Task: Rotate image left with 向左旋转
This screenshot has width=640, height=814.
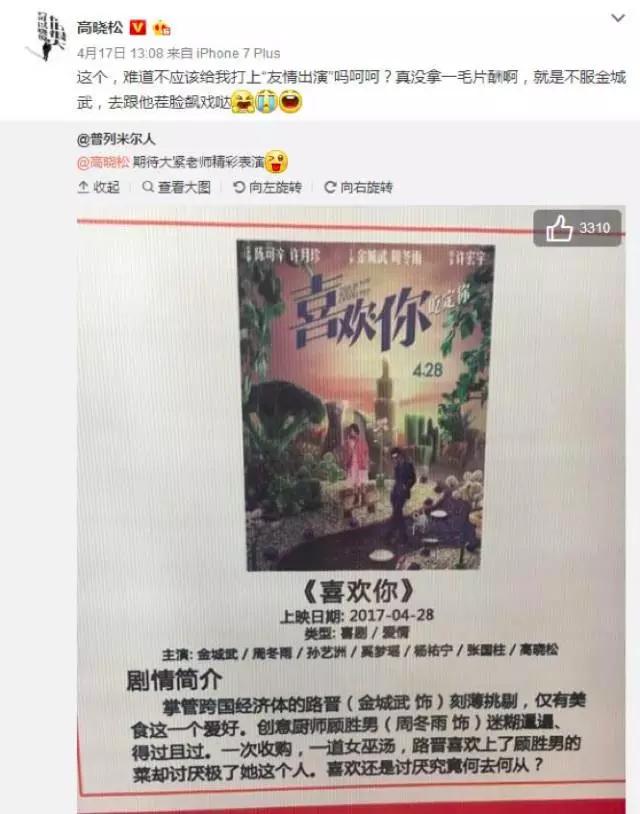Action: point(267,187)
